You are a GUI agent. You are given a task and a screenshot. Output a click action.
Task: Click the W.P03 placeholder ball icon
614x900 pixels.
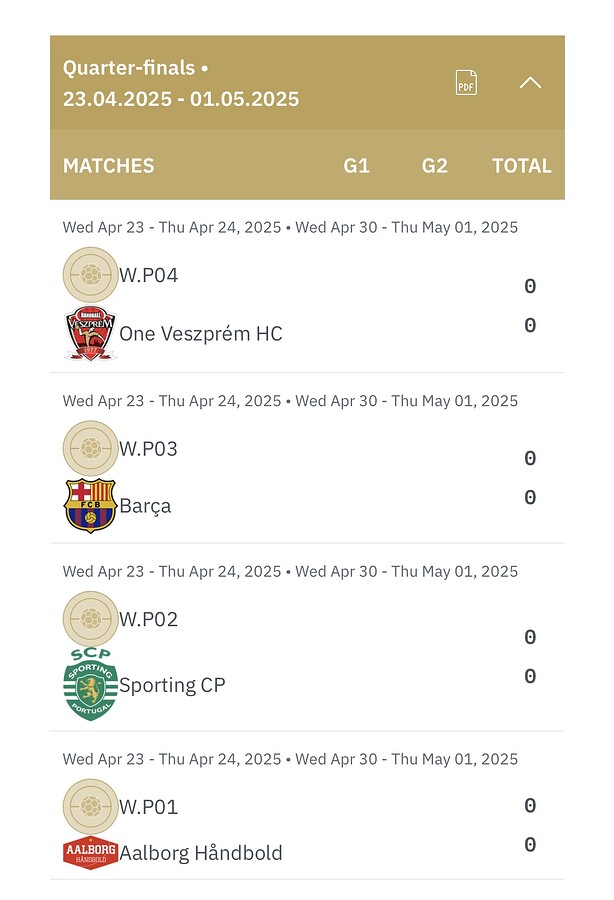[x=90, y=448]
